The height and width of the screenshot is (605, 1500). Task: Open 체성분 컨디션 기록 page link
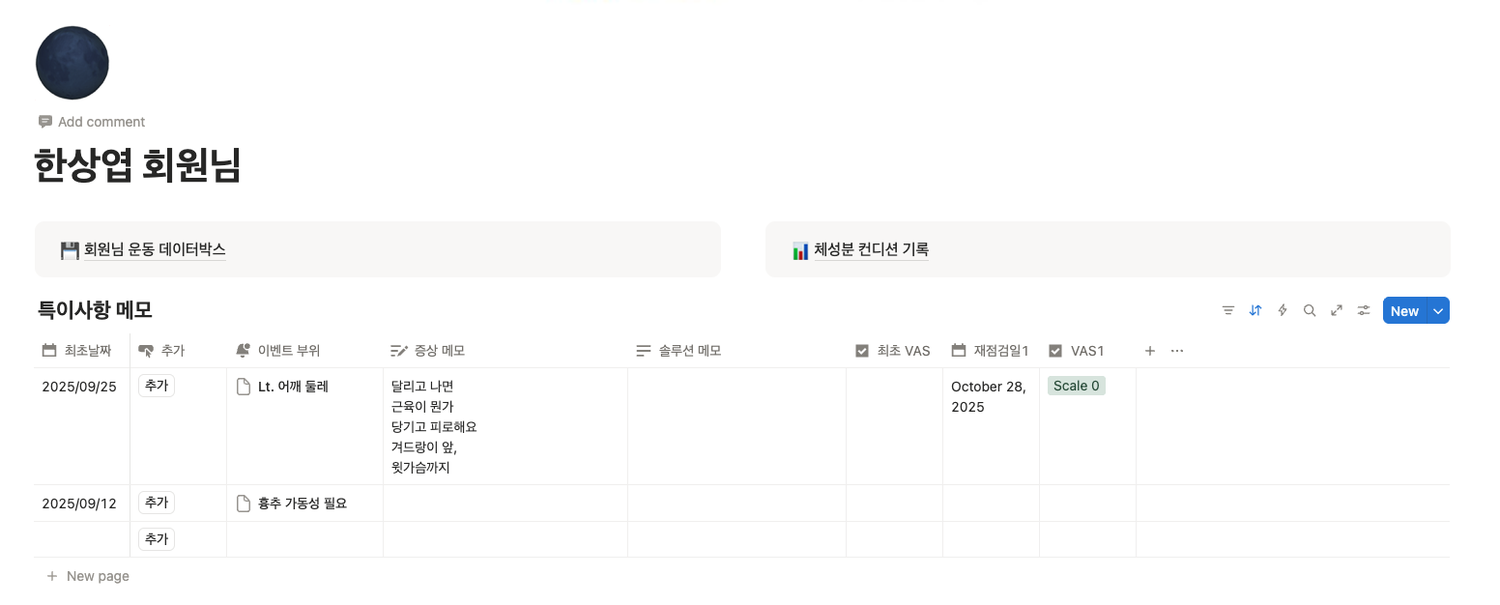(x=871, y=250)
